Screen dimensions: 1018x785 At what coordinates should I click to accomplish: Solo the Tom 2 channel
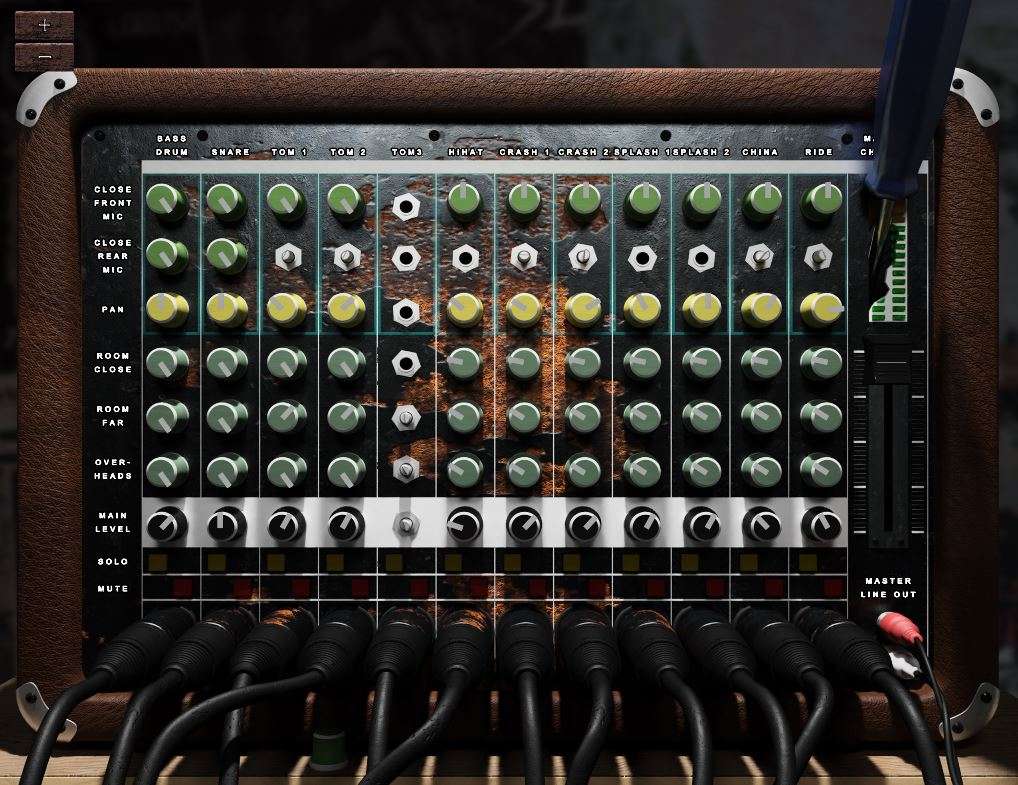(335, 562)
